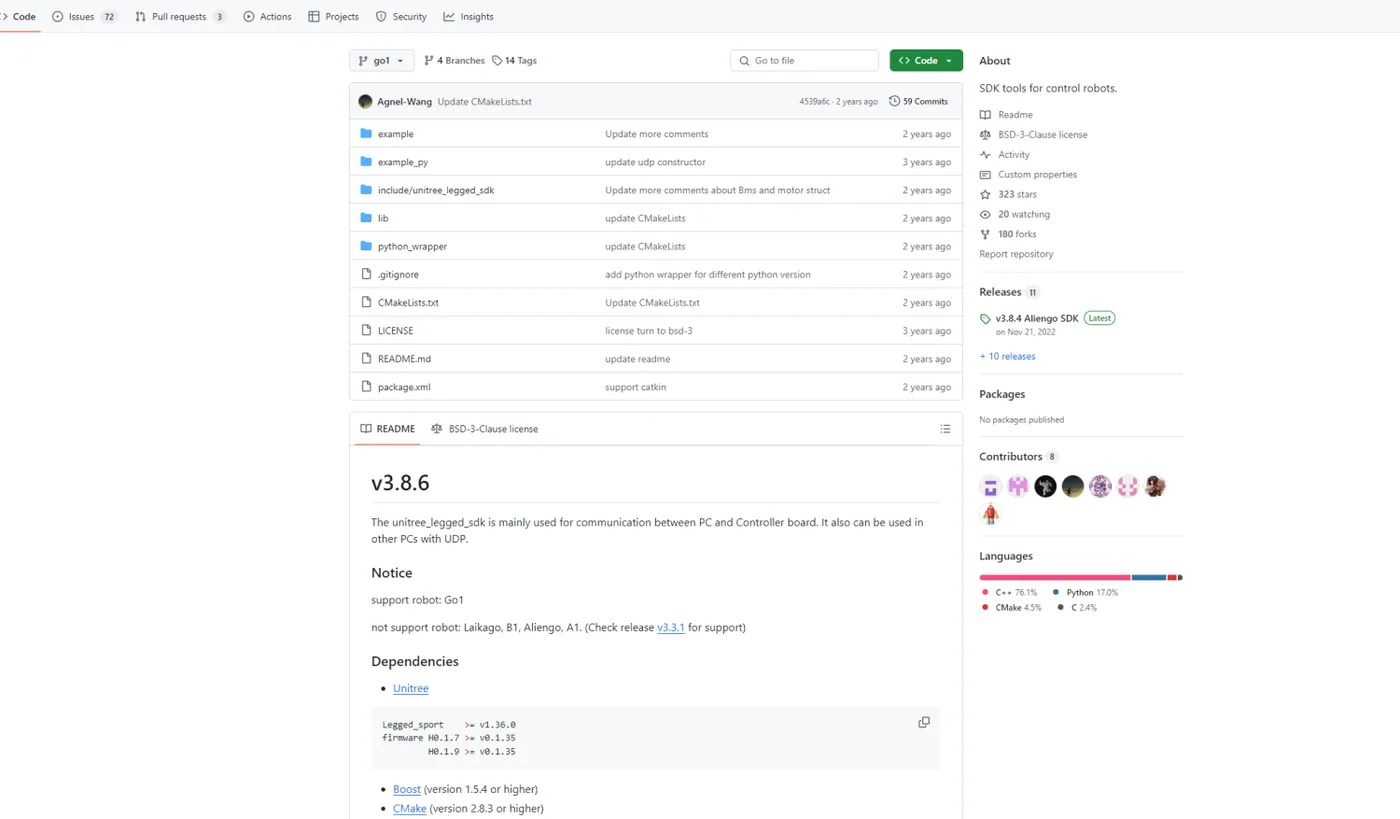Screen dimensions: 1400x819
Task: Click the commit message "support catkin"
Action: (x=635, y=387)
